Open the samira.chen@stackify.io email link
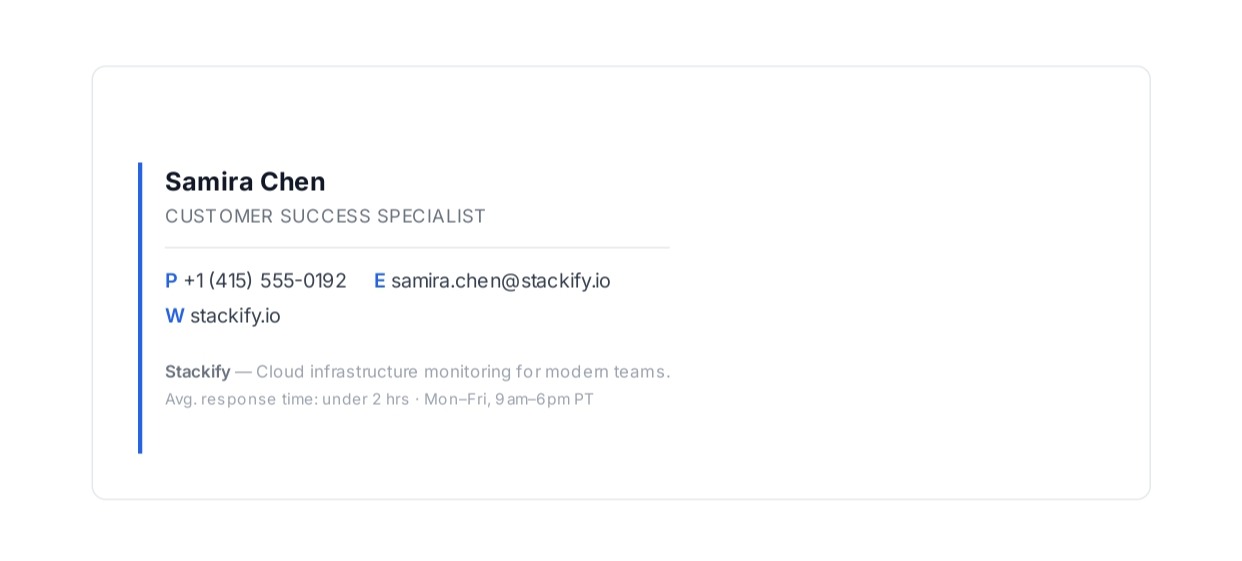 [501, 281]
